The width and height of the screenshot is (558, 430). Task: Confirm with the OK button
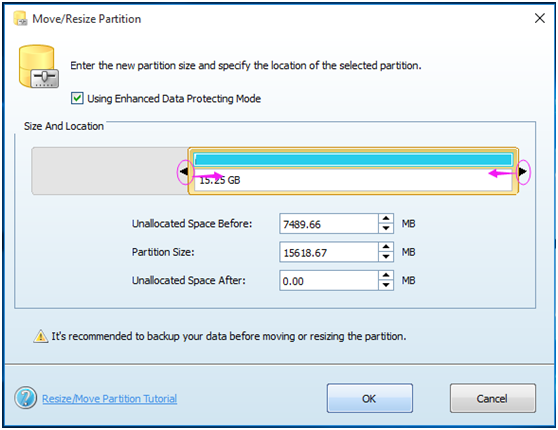pyautogui.click(x=370, y=398)
